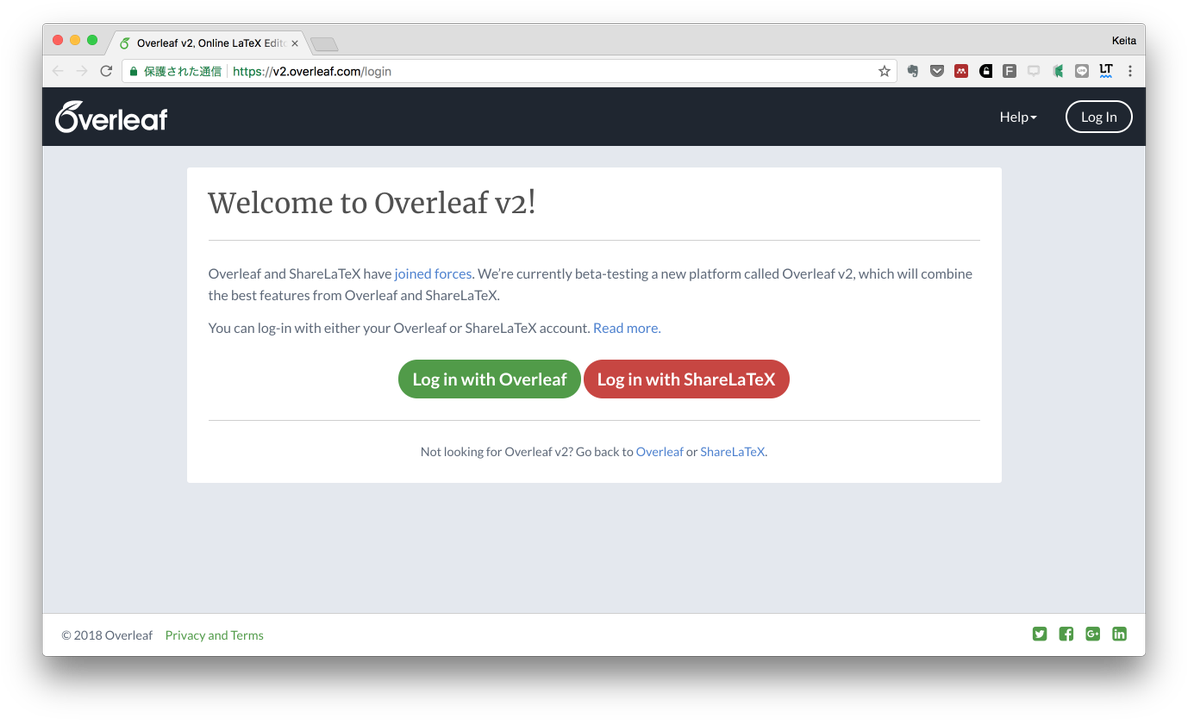Go back to Overleaf via the bottom link
1187x720 pixels.
tap(659, 451)
